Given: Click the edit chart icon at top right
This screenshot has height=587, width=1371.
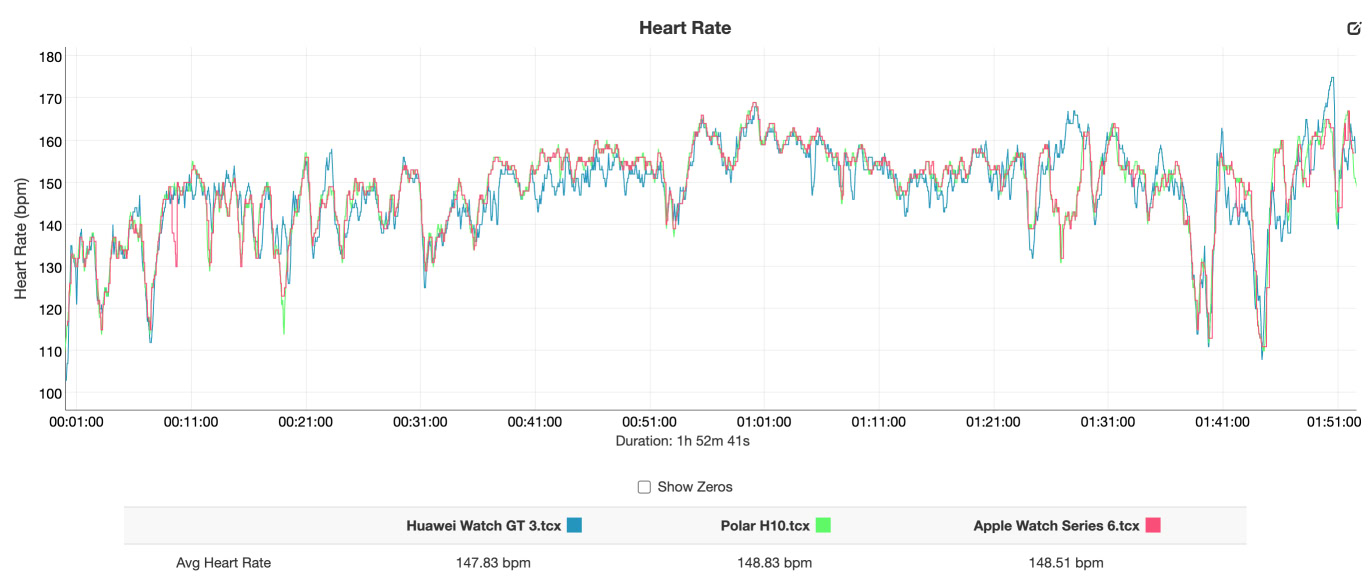Looking at the screenshot, I should click(x=1355, y=28).
